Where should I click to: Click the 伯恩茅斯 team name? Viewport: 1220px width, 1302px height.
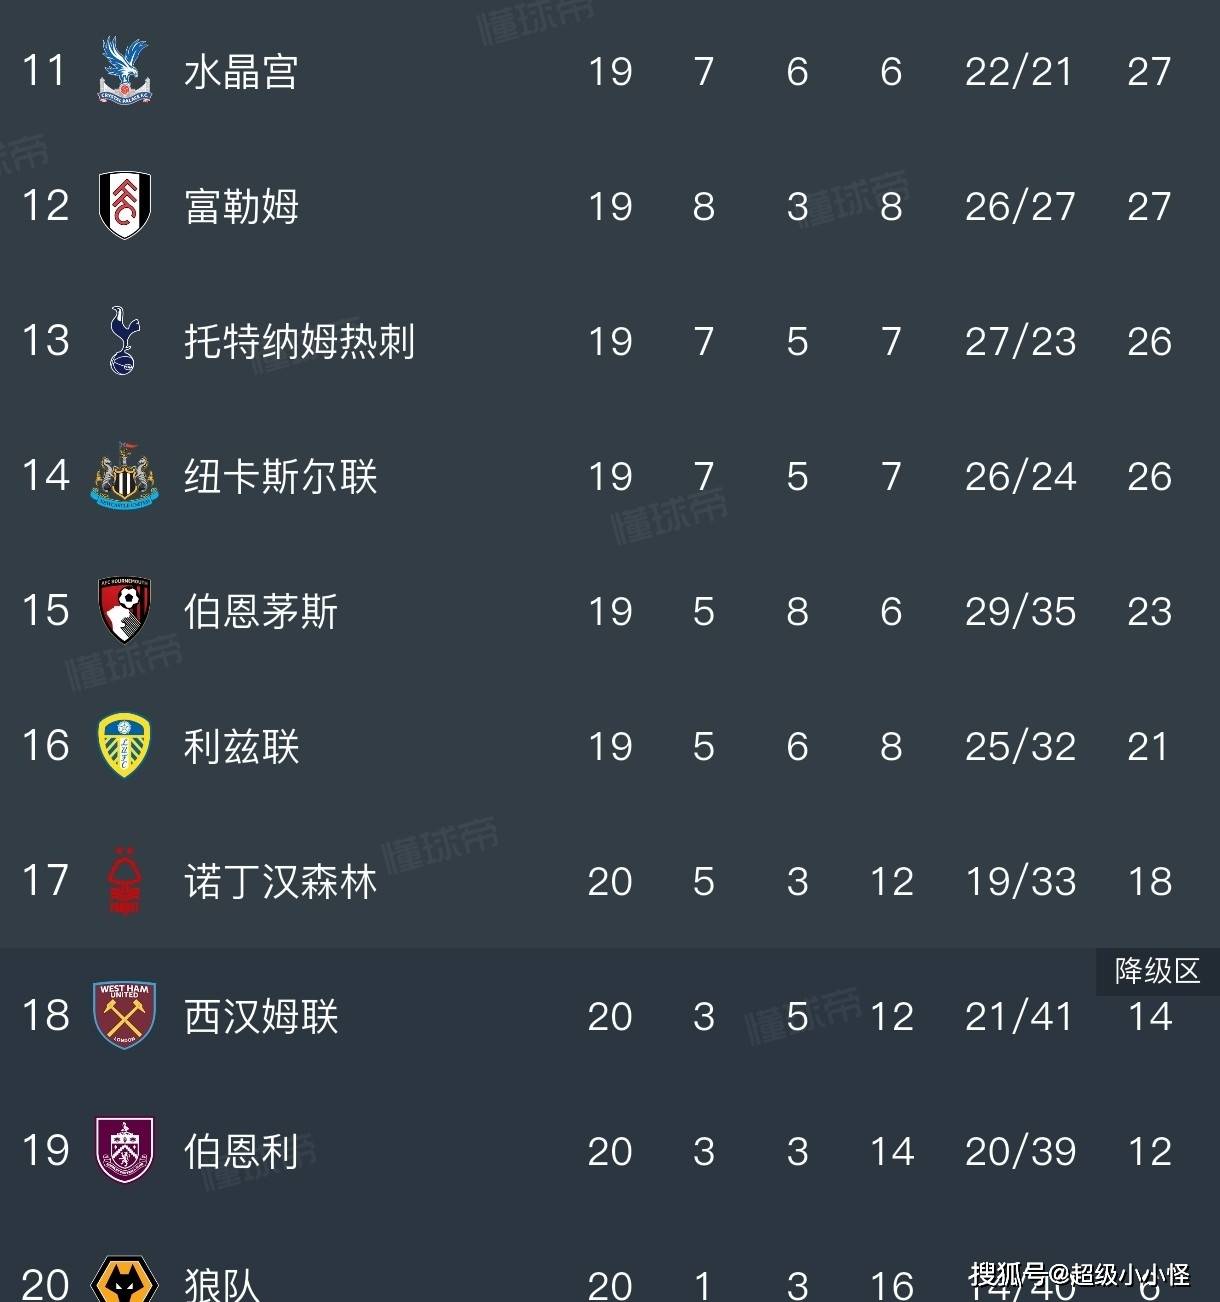coord(261,611)
